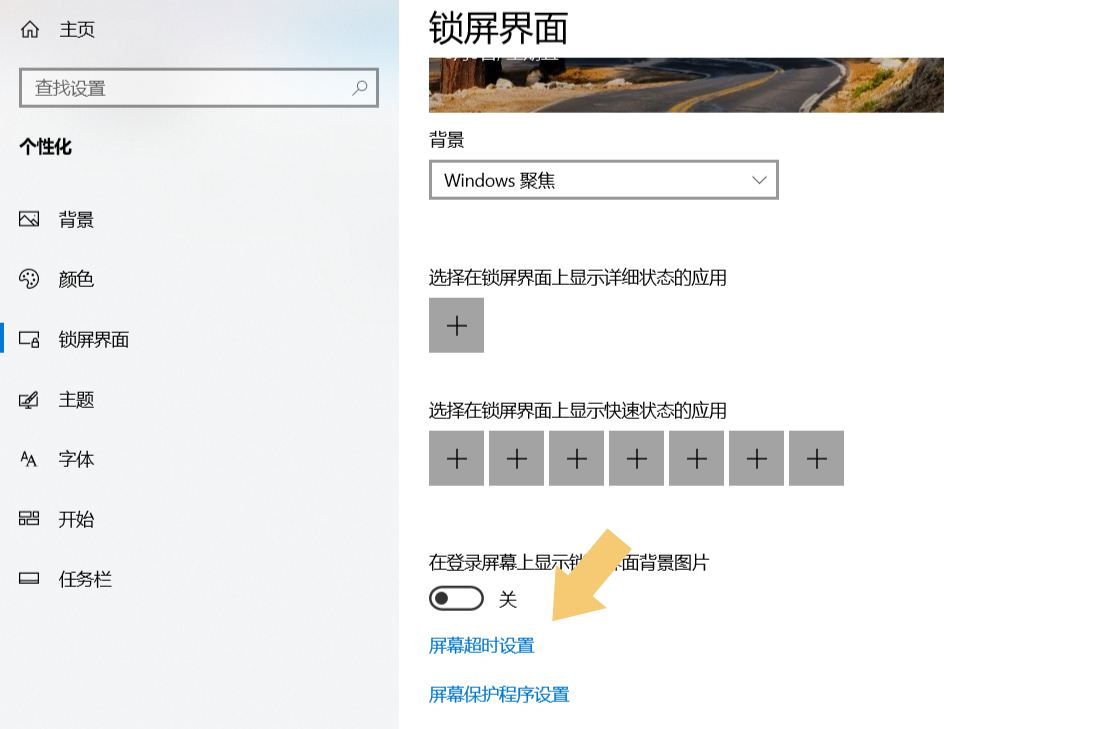Click the last quick status plus button
The width and height of the screenshot is (1093, 729).
[816, 457]
